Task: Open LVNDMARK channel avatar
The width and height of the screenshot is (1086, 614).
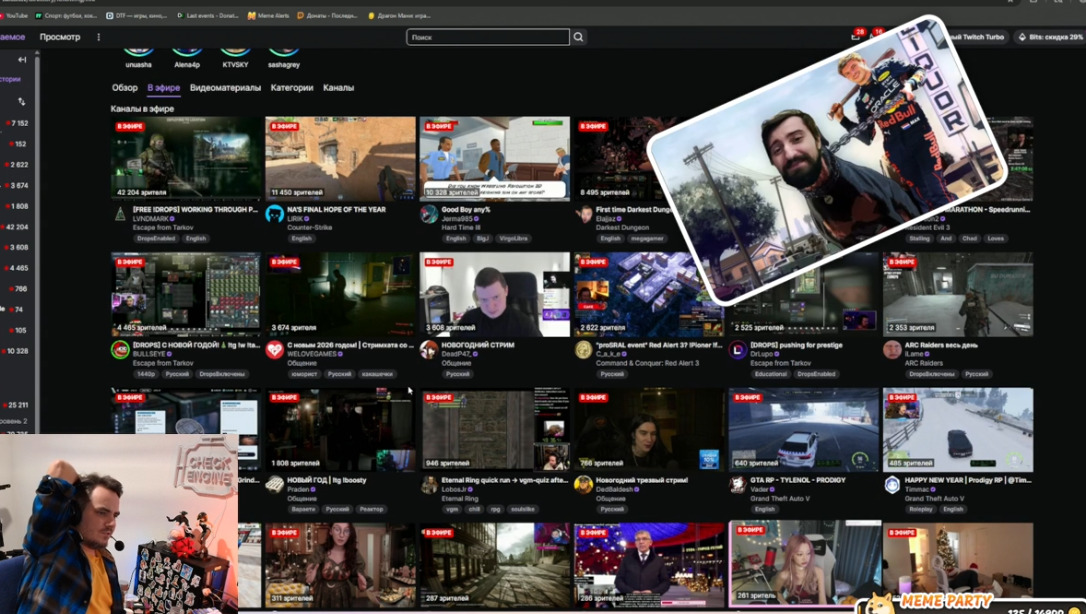Action: pyautogui.click(x=120, y=214)
